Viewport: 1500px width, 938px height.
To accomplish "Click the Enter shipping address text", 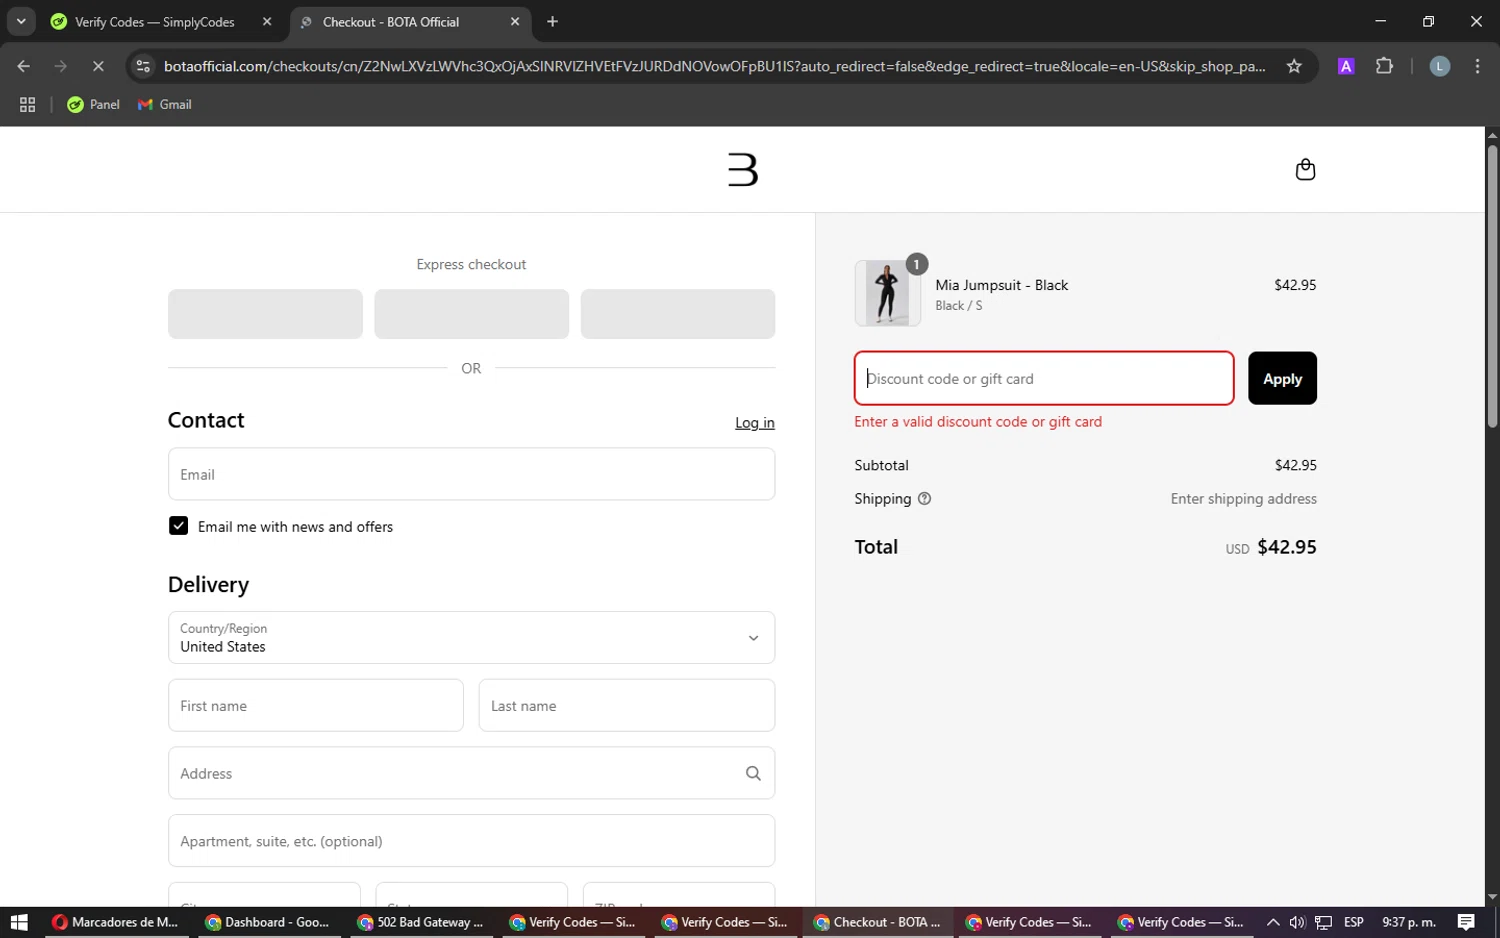I will [x=1243, y=498].
